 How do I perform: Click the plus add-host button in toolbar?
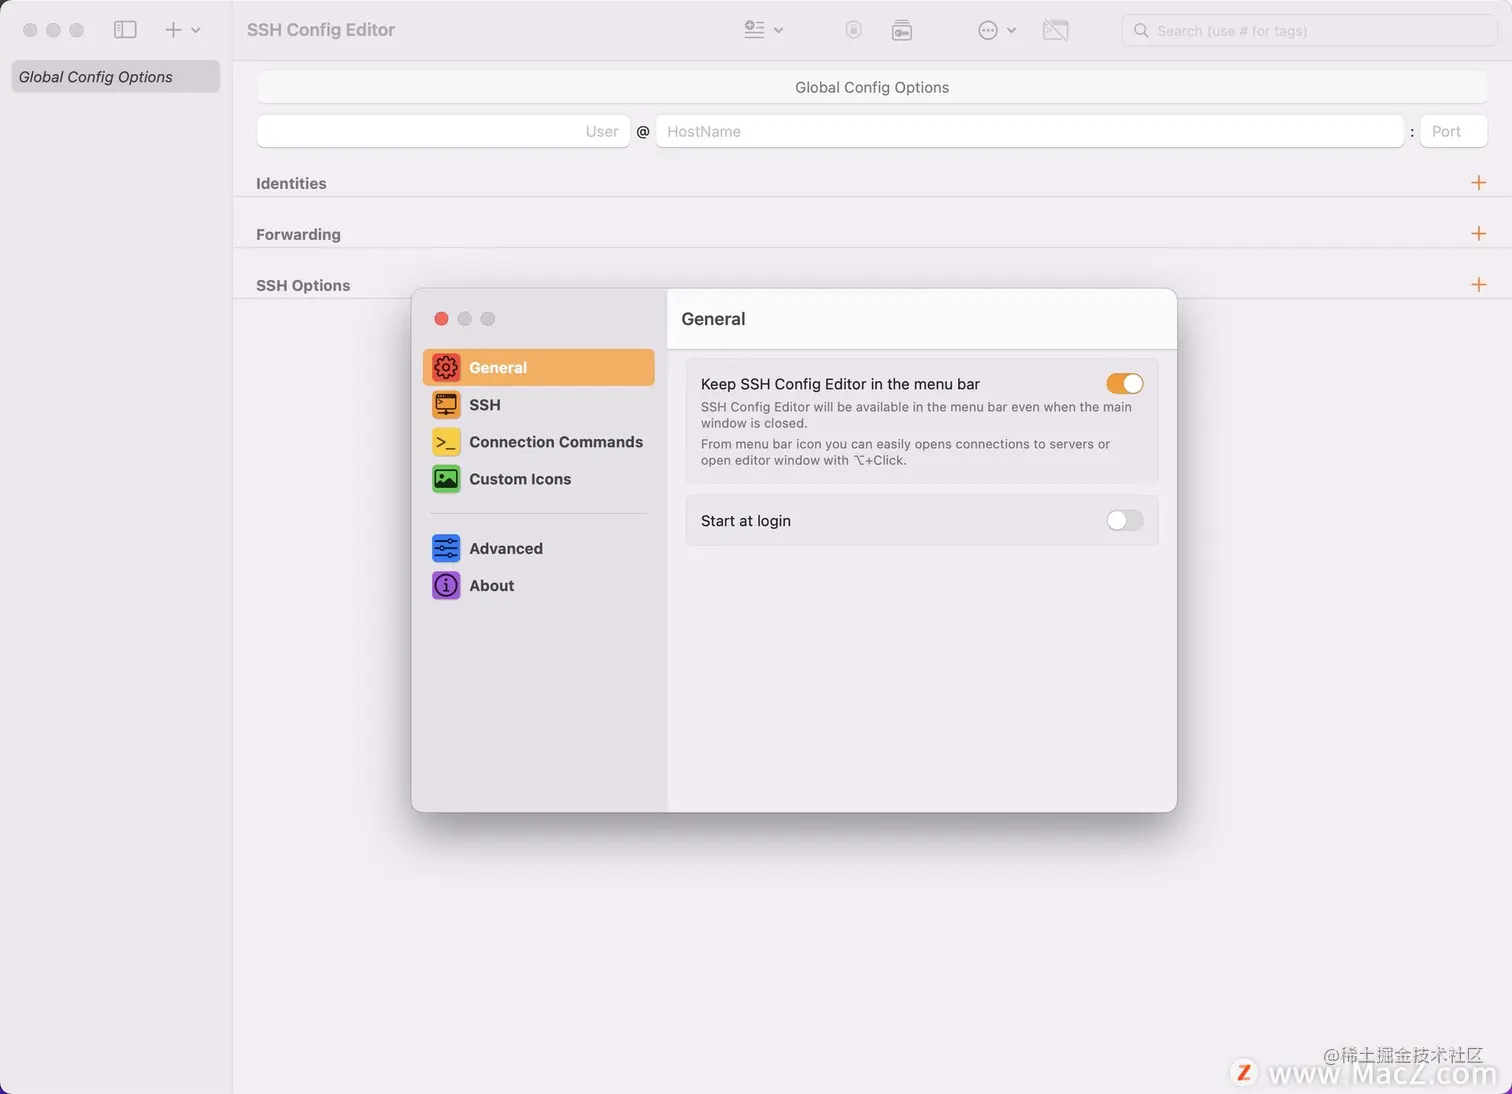pos(173,30)
